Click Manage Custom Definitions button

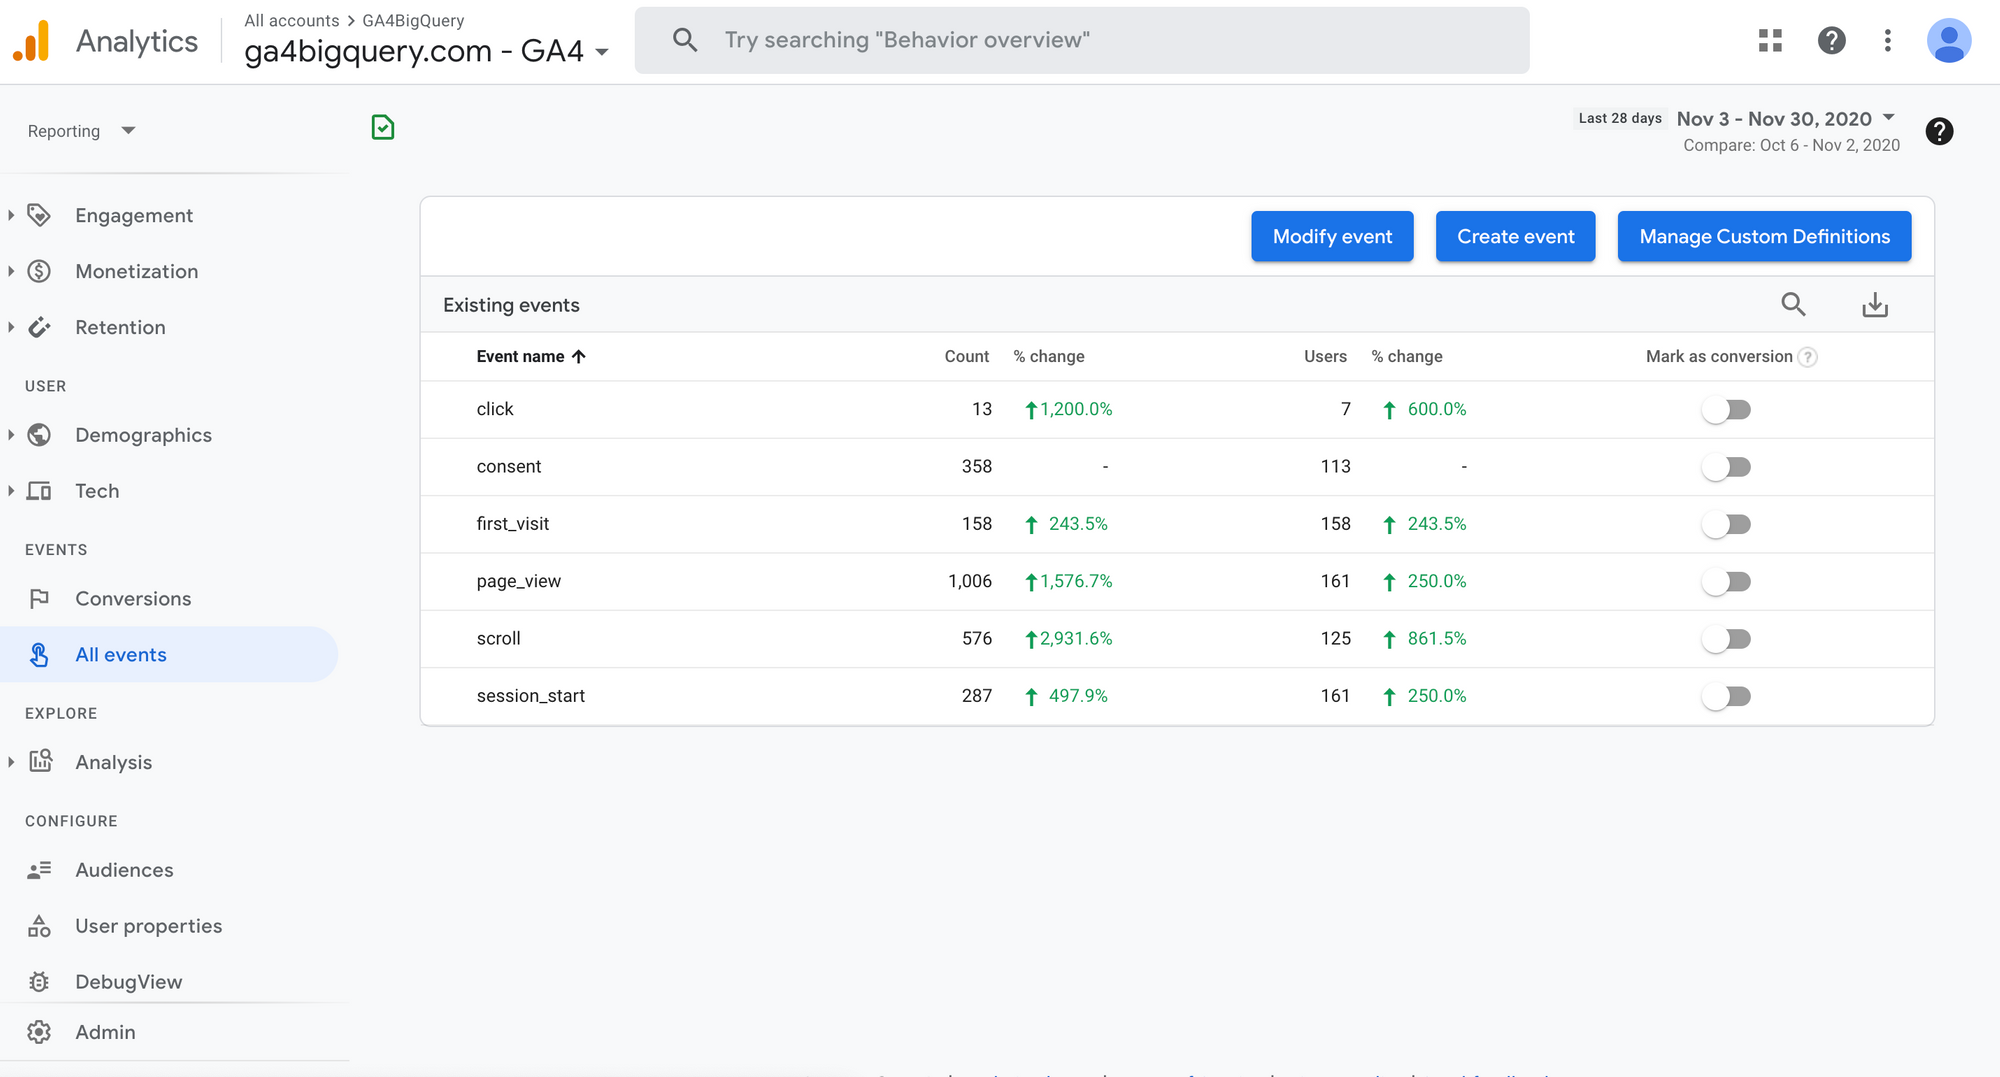[1764, 237]
